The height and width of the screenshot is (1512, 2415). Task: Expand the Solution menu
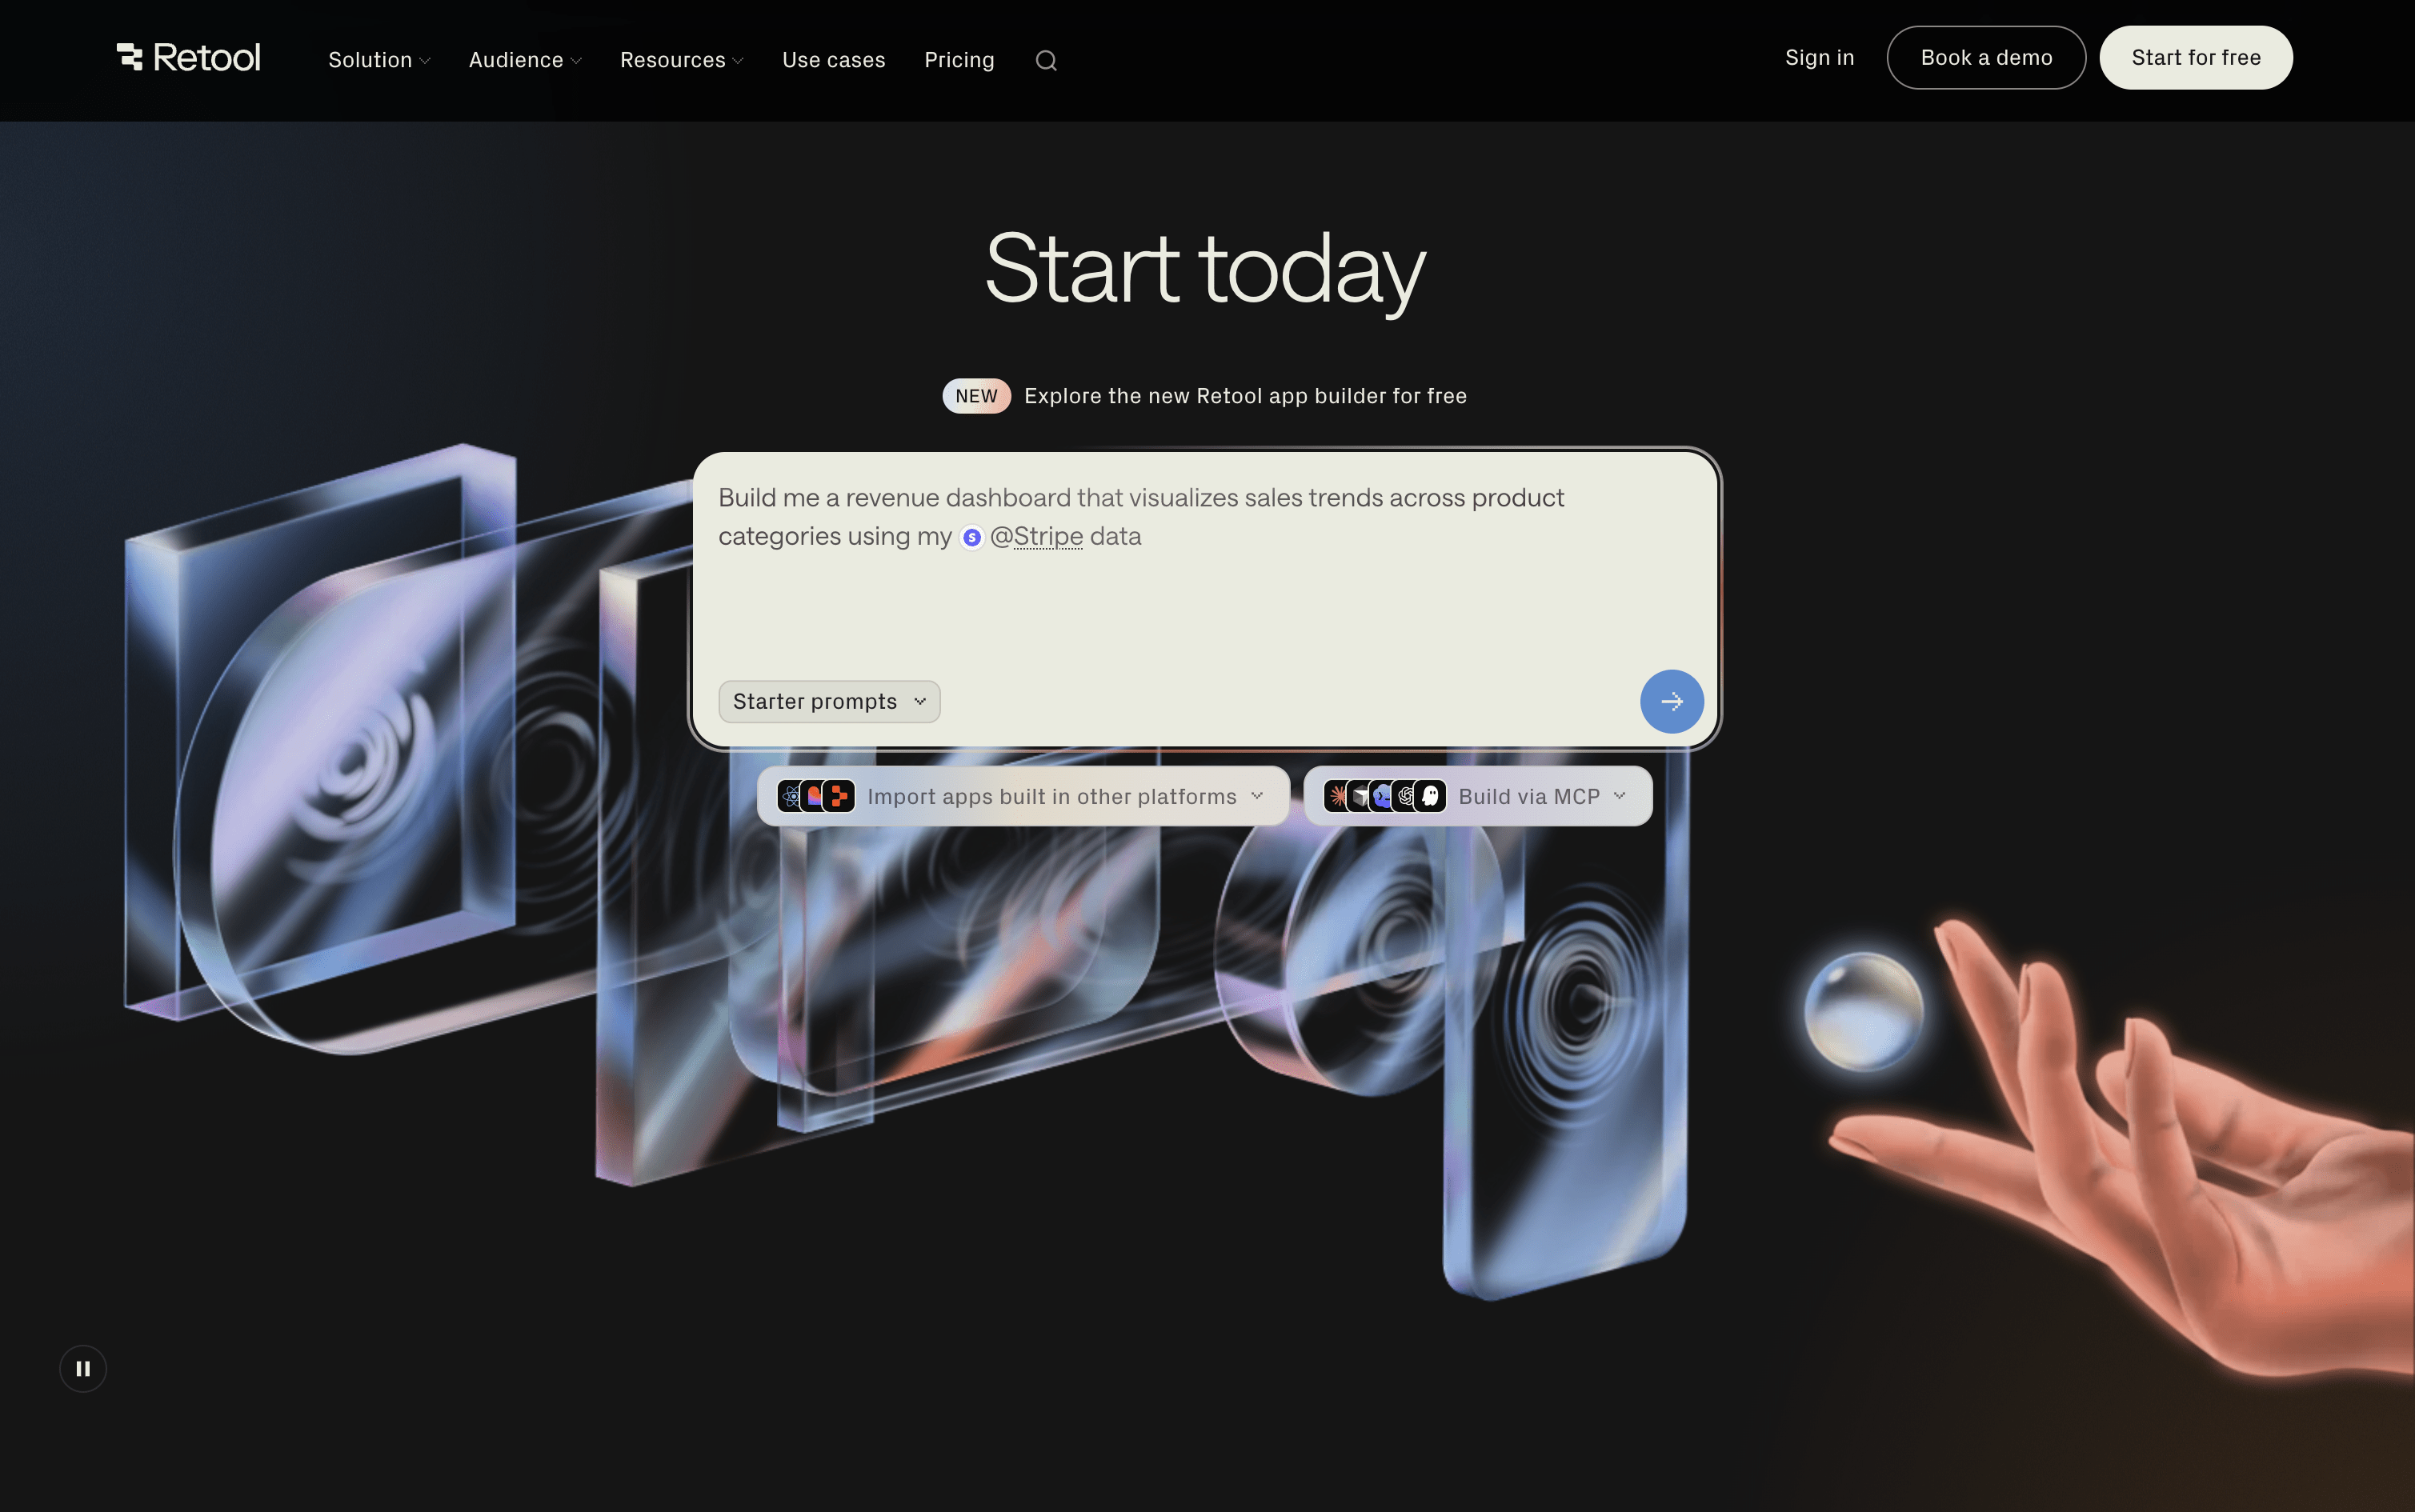[x=379, y=60]
